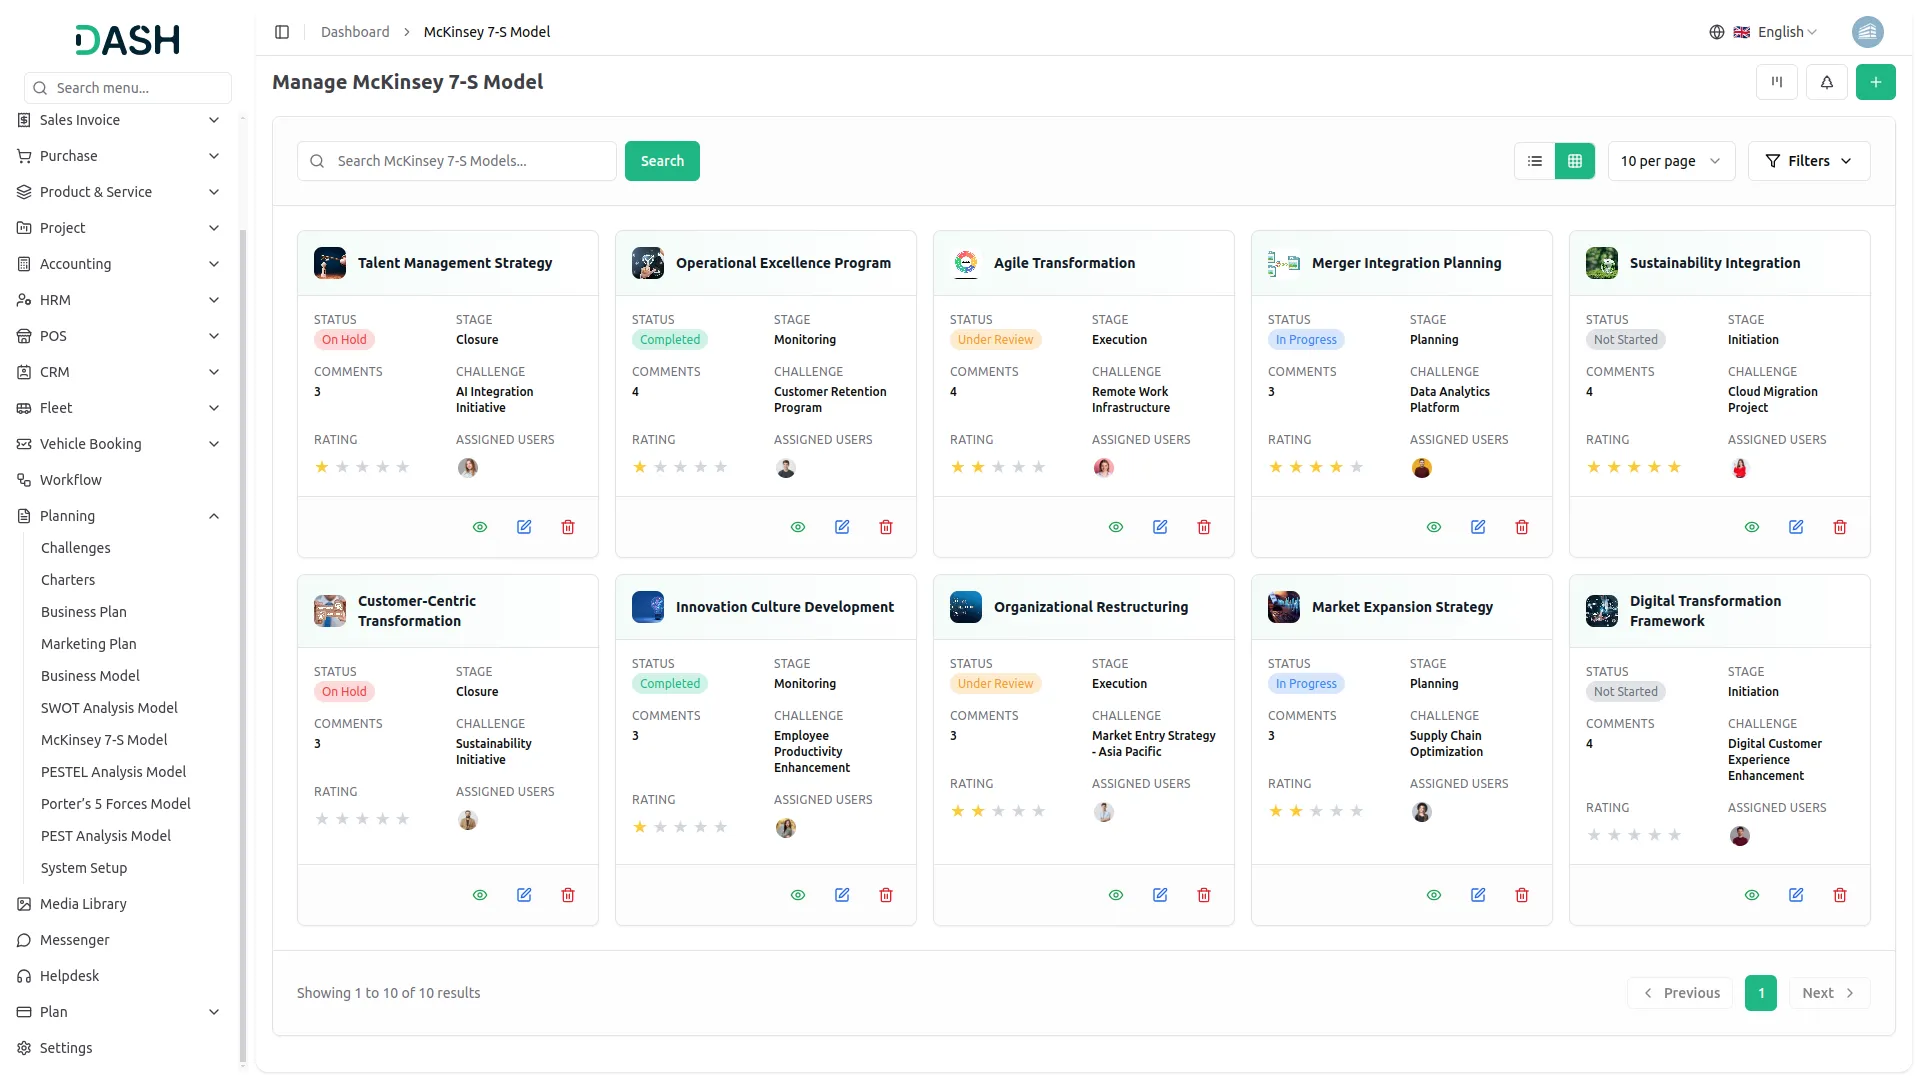View the Organizational Restructuring details
The width and height of the screenshot is (1920, 1080).
[1116, 895]
